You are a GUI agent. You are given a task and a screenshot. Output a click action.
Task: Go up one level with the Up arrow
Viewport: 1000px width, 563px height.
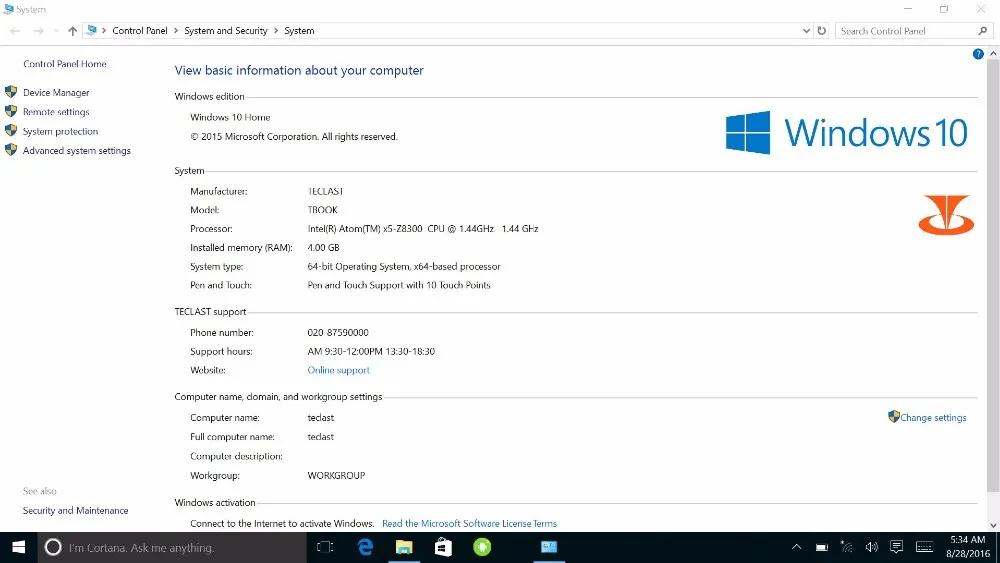(73, 31)
